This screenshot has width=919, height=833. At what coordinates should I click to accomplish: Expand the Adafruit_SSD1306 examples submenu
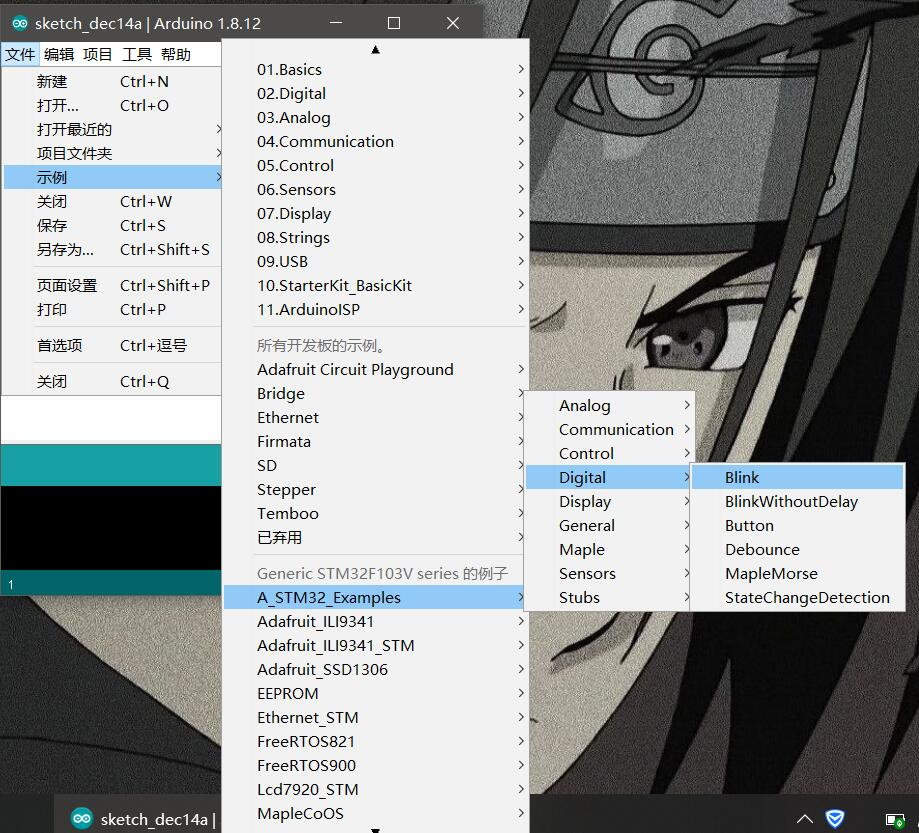tap(322, 669)
